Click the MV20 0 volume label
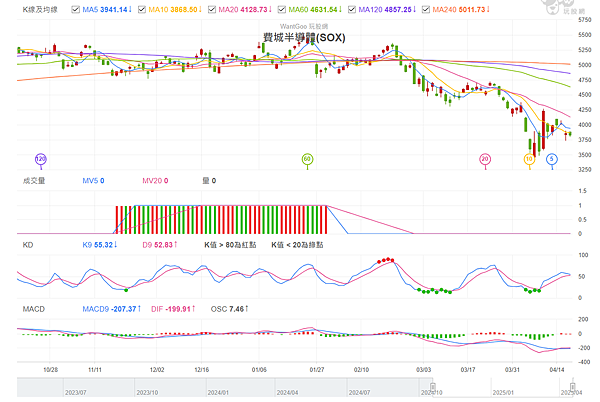Screen dimensions: 600x402 point(155,181)
